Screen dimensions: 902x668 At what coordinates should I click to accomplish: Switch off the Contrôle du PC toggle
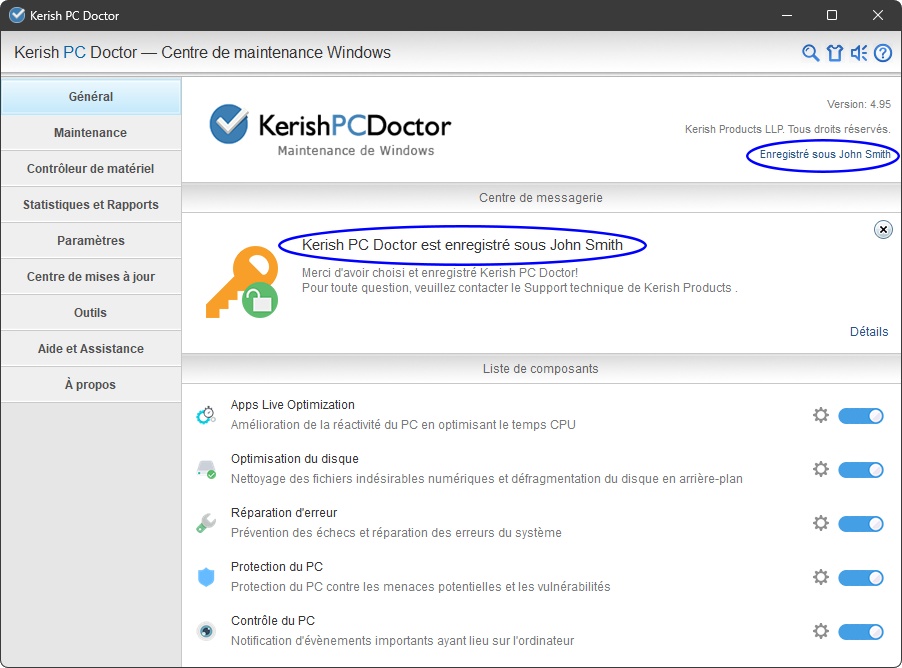(x=861, y=631)
